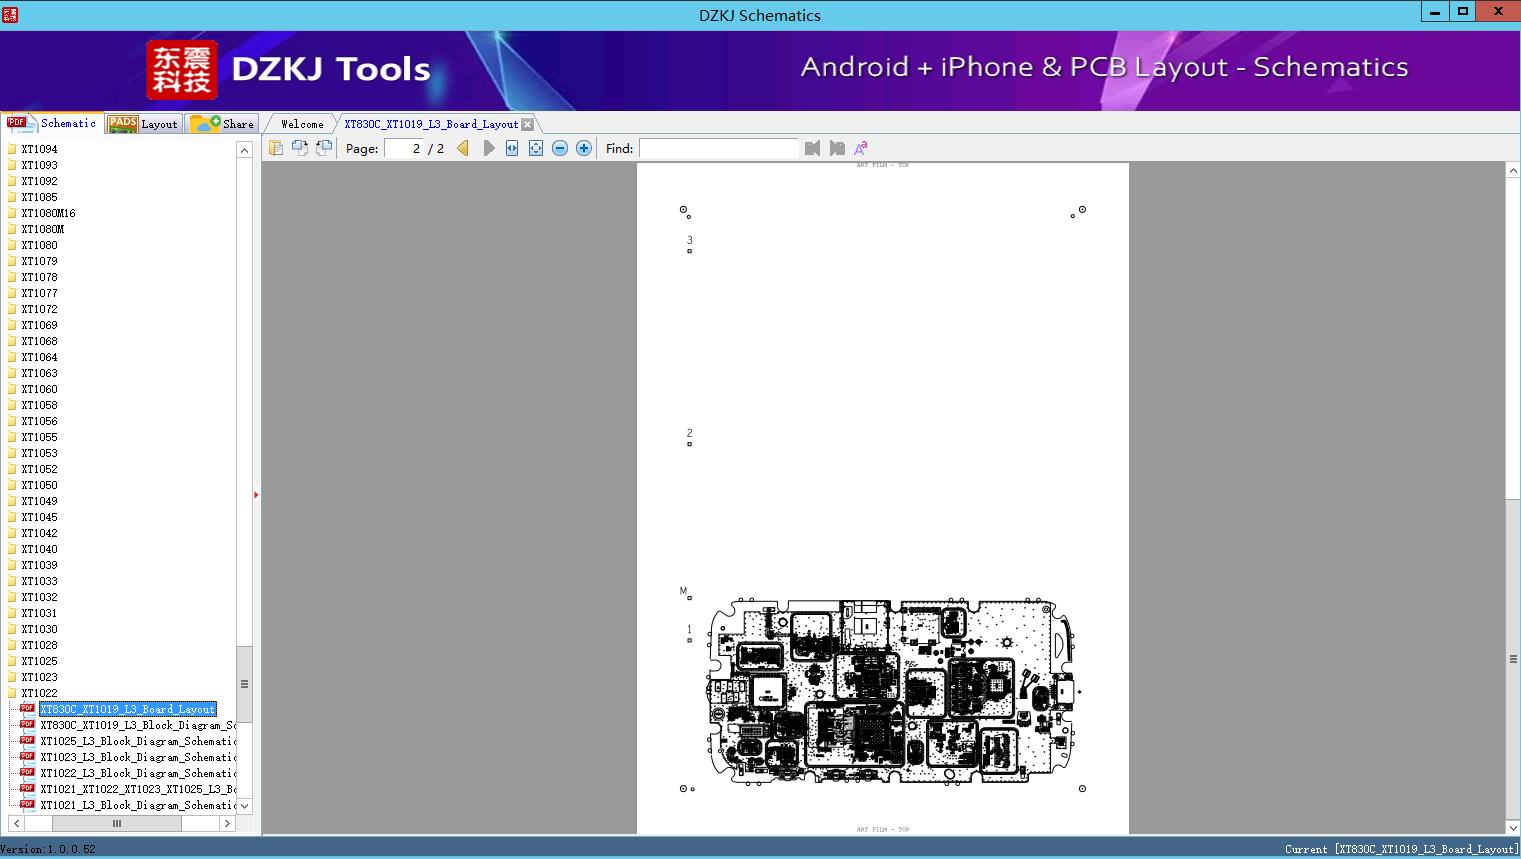Image resolution: width=1521 pixels, height=859 pixels.
Task: Expand the XT1039 folder
Action: (39, 565)
